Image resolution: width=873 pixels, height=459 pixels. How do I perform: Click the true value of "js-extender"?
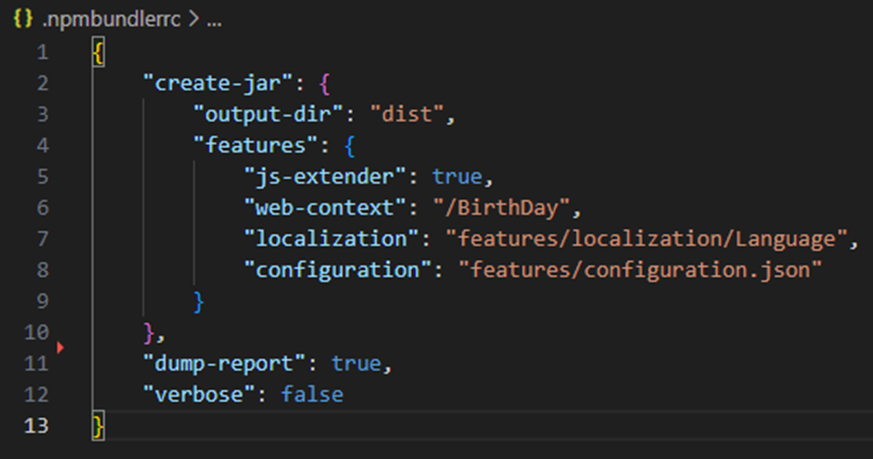point(457,176)
